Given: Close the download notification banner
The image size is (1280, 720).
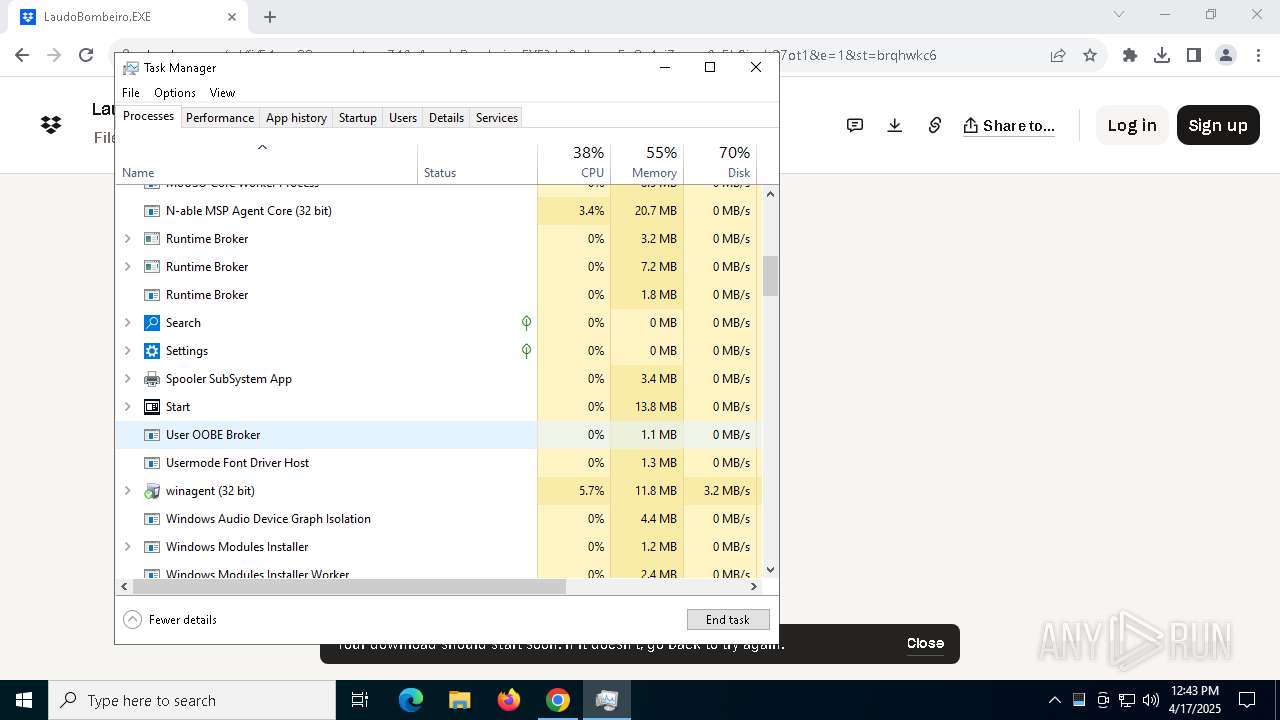Looking at the screenshot, I should click(x=925, y=643).
